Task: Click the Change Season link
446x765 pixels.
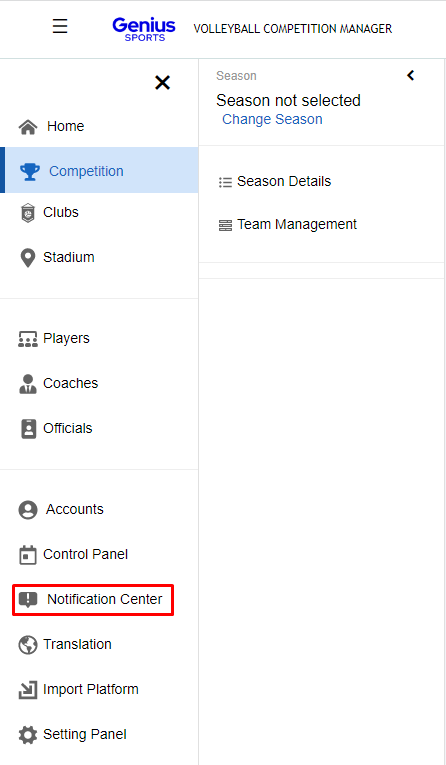Action: (x=272, y=119)
